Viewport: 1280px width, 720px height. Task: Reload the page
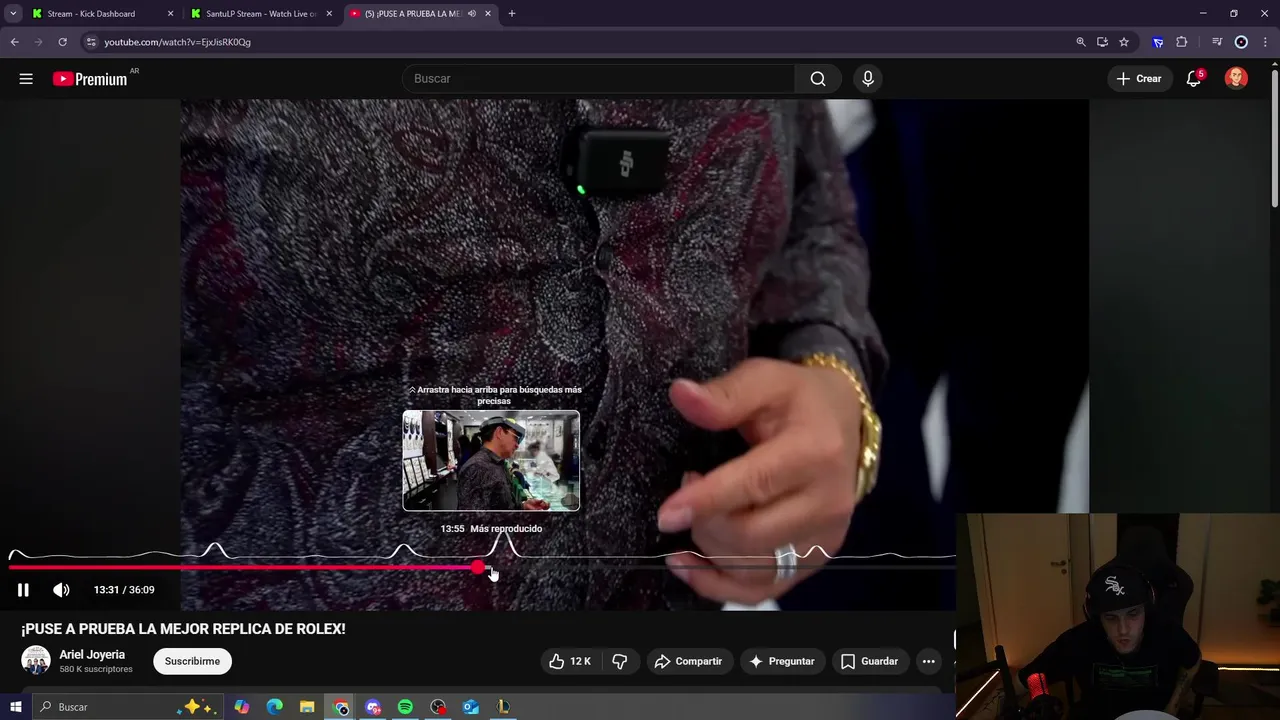click(62, 42)
